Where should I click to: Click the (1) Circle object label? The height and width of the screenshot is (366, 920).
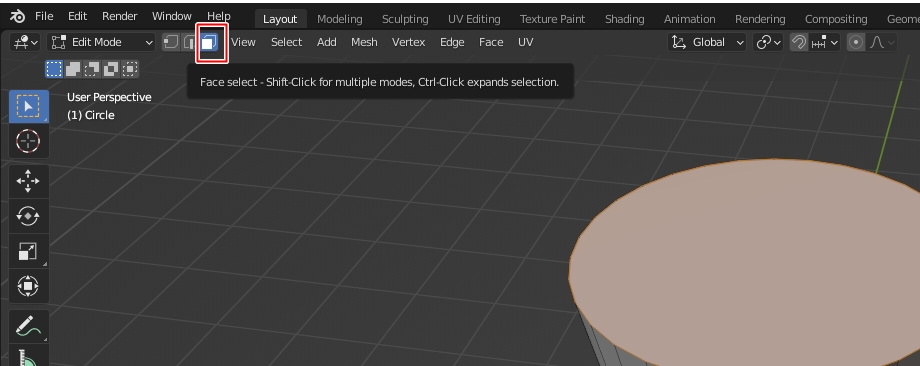[x=90, y=115]
